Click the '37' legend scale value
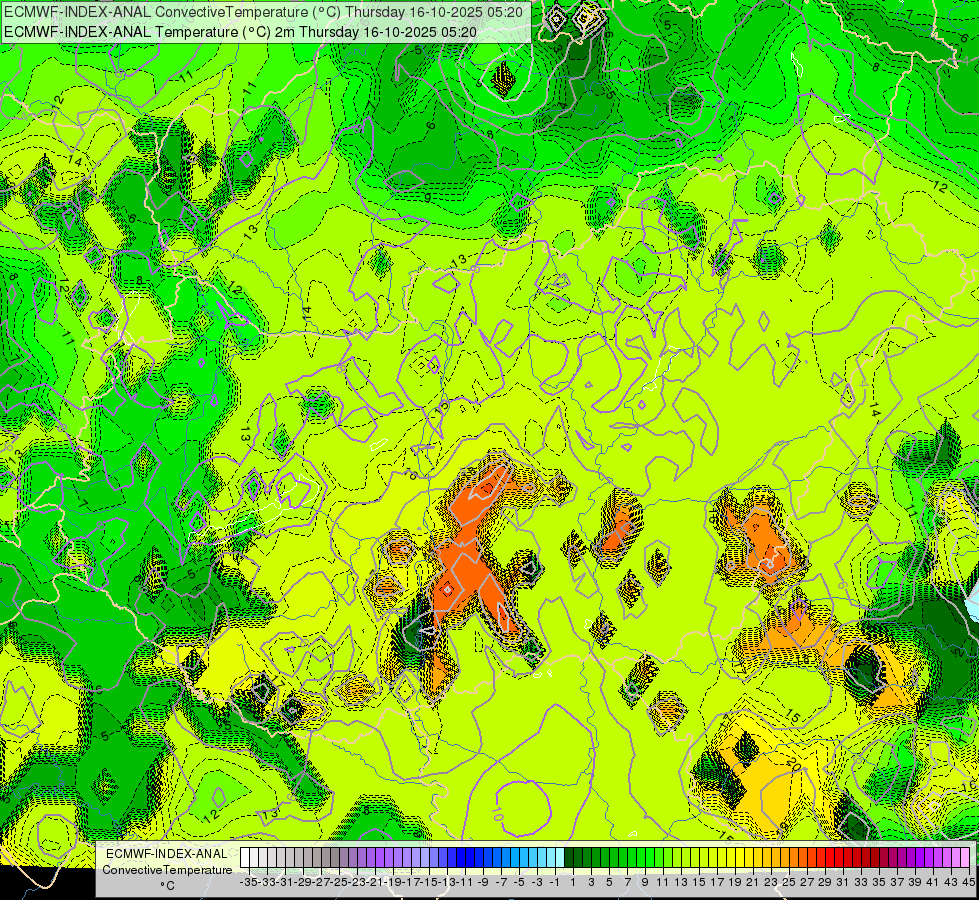The width and height of the screenshot is (979, 900). tap(897, 883)
